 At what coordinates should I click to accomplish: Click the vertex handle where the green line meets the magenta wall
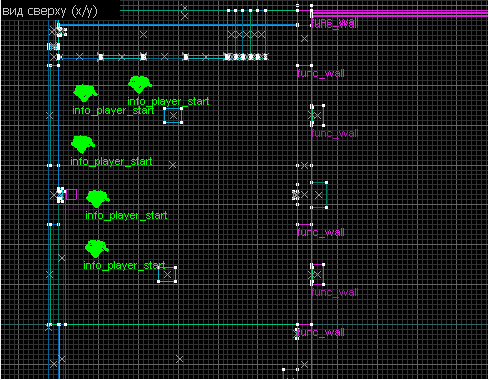click(298, 324)
